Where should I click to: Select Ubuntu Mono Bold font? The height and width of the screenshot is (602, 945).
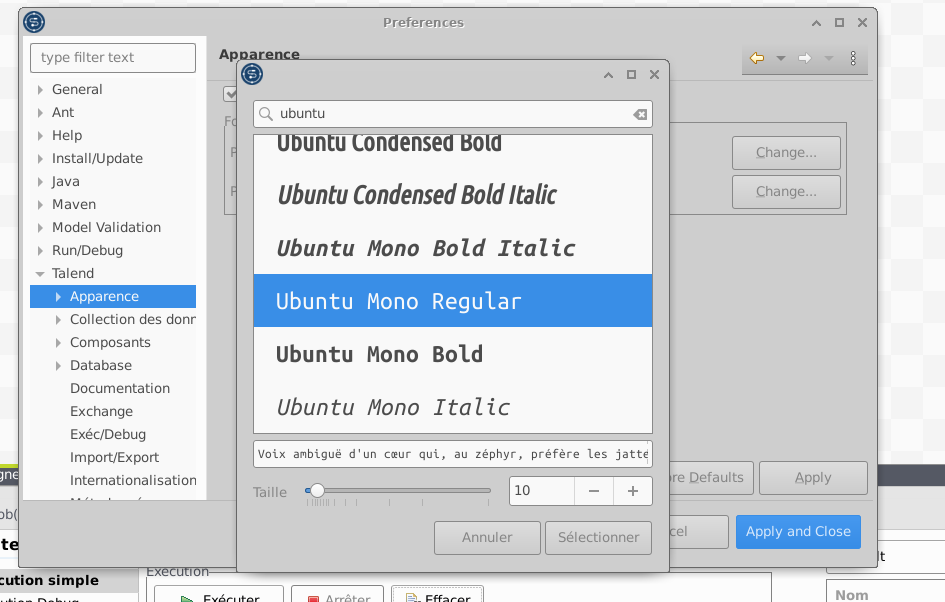click(x=453, y=354)
